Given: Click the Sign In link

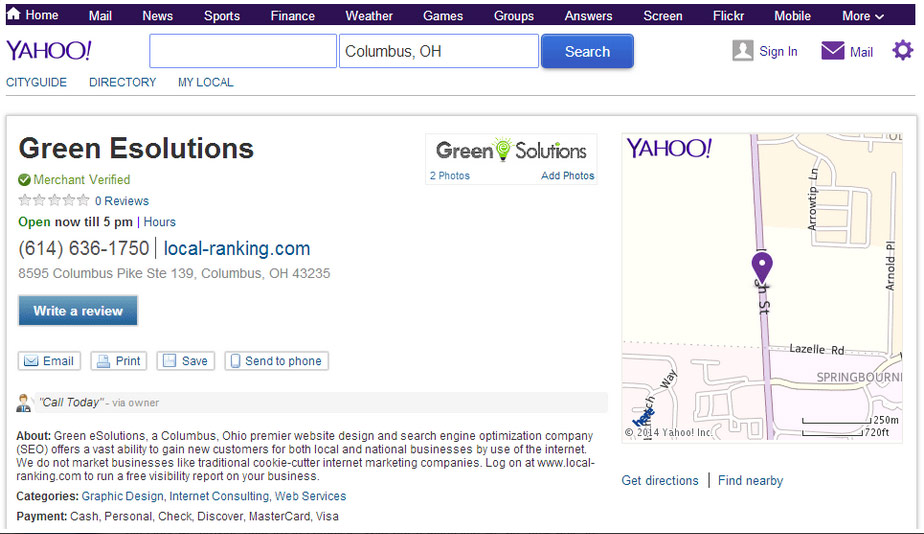Looking at the screenshot, I should tap(778, 51).
